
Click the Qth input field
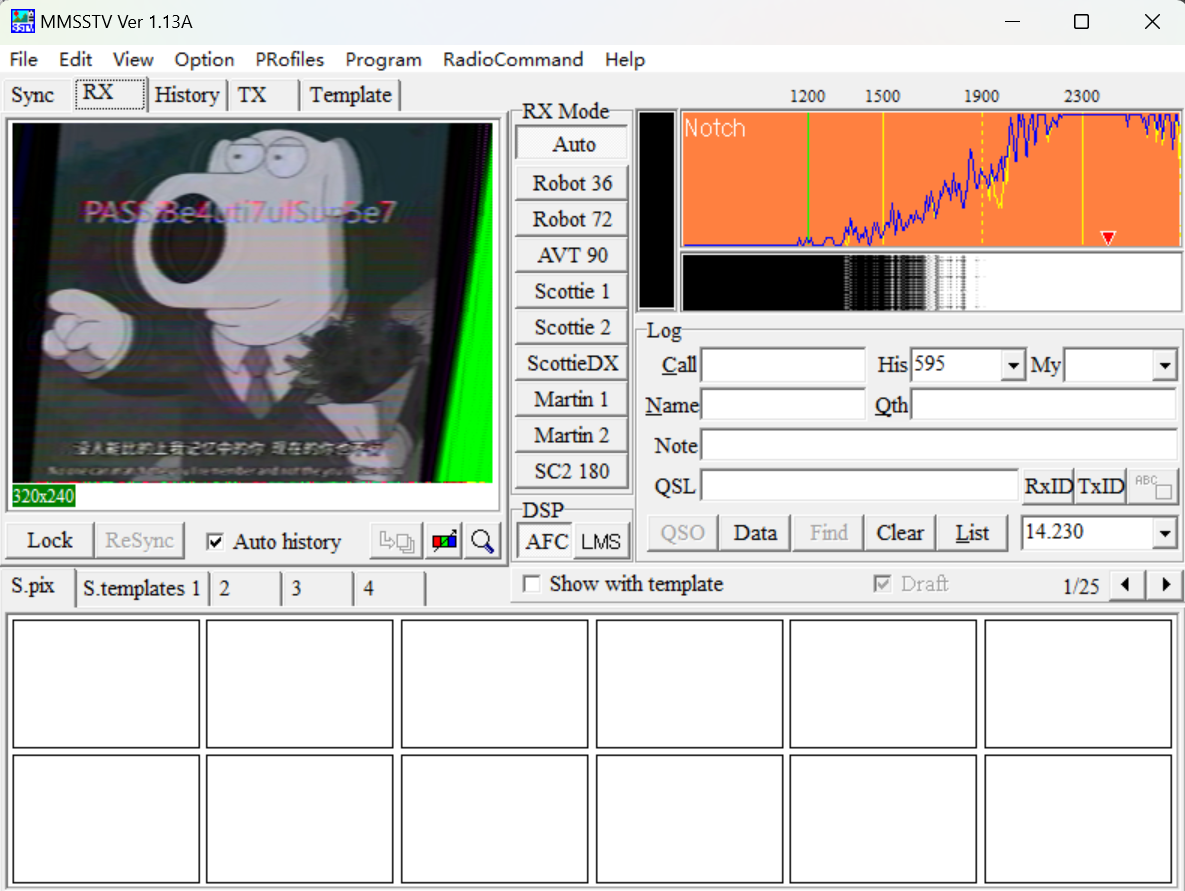1044,405
